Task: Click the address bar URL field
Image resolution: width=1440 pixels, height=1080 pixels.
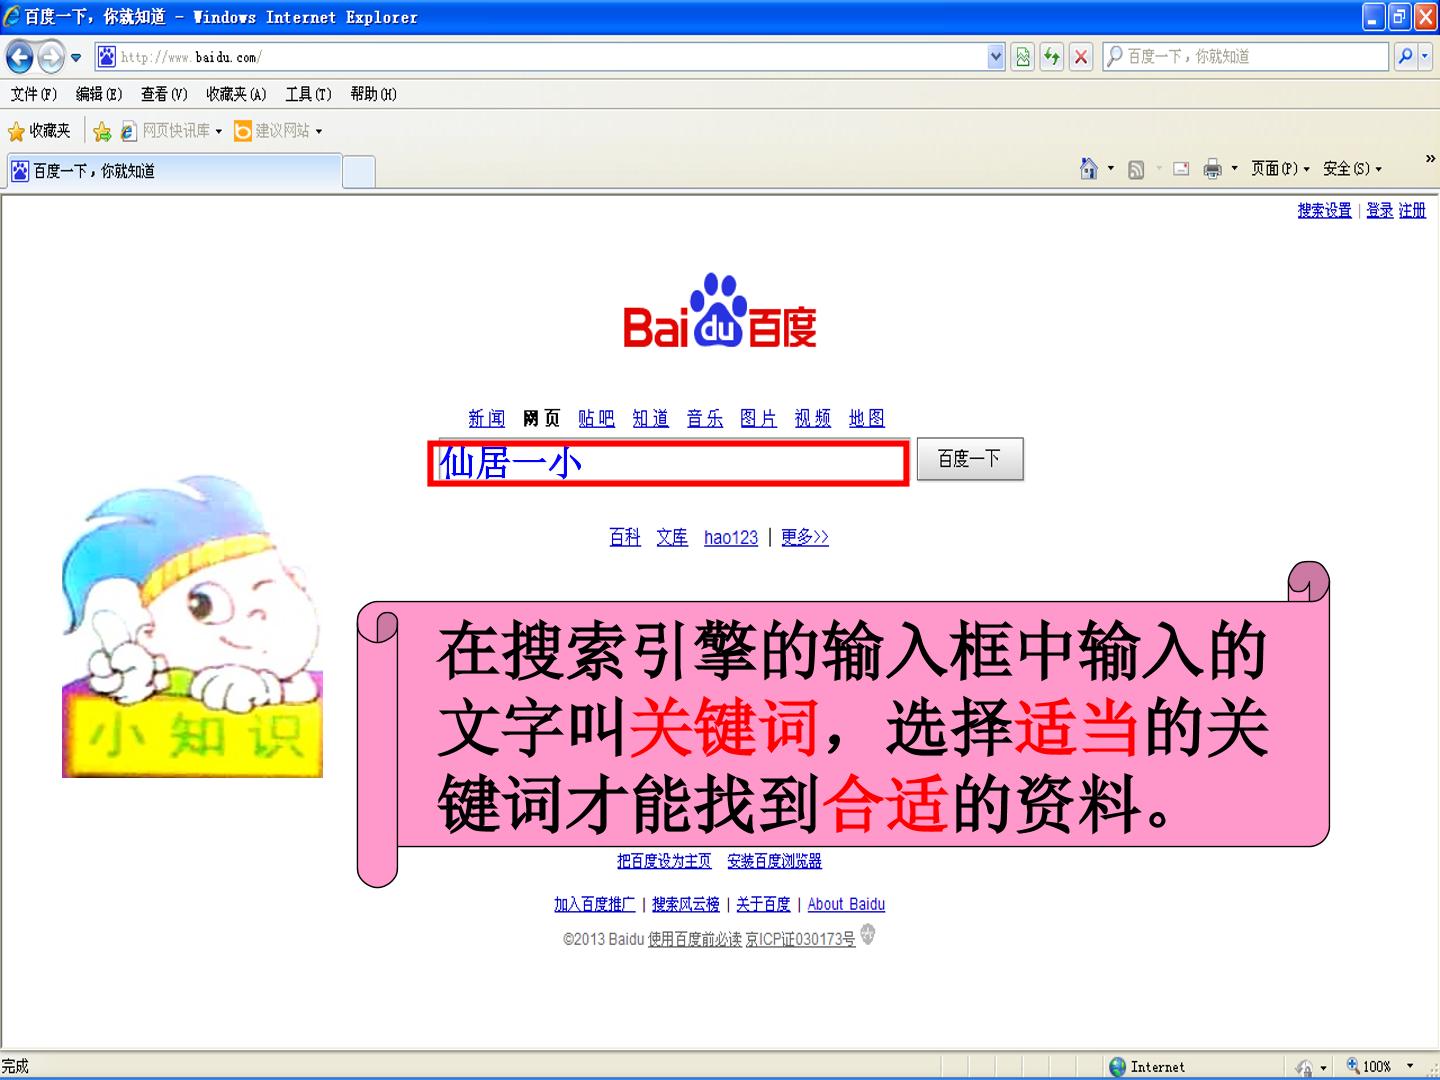Action: (x=540, y=57)
